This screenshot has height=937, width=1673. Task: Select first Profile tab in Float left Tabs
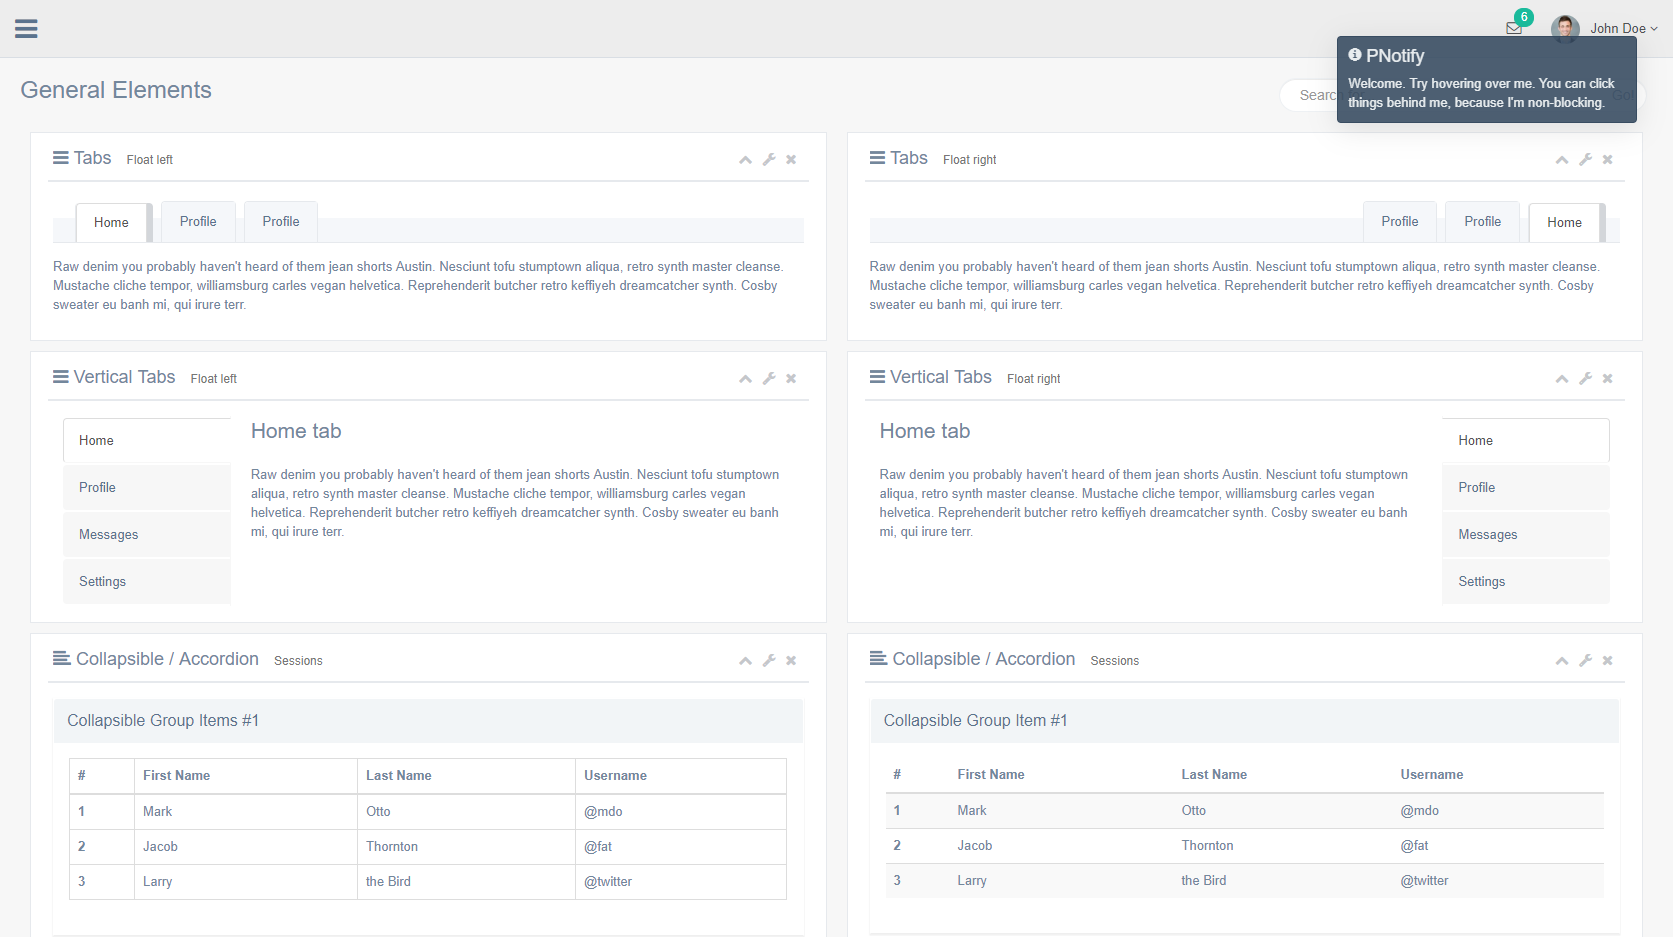(198, 221)
